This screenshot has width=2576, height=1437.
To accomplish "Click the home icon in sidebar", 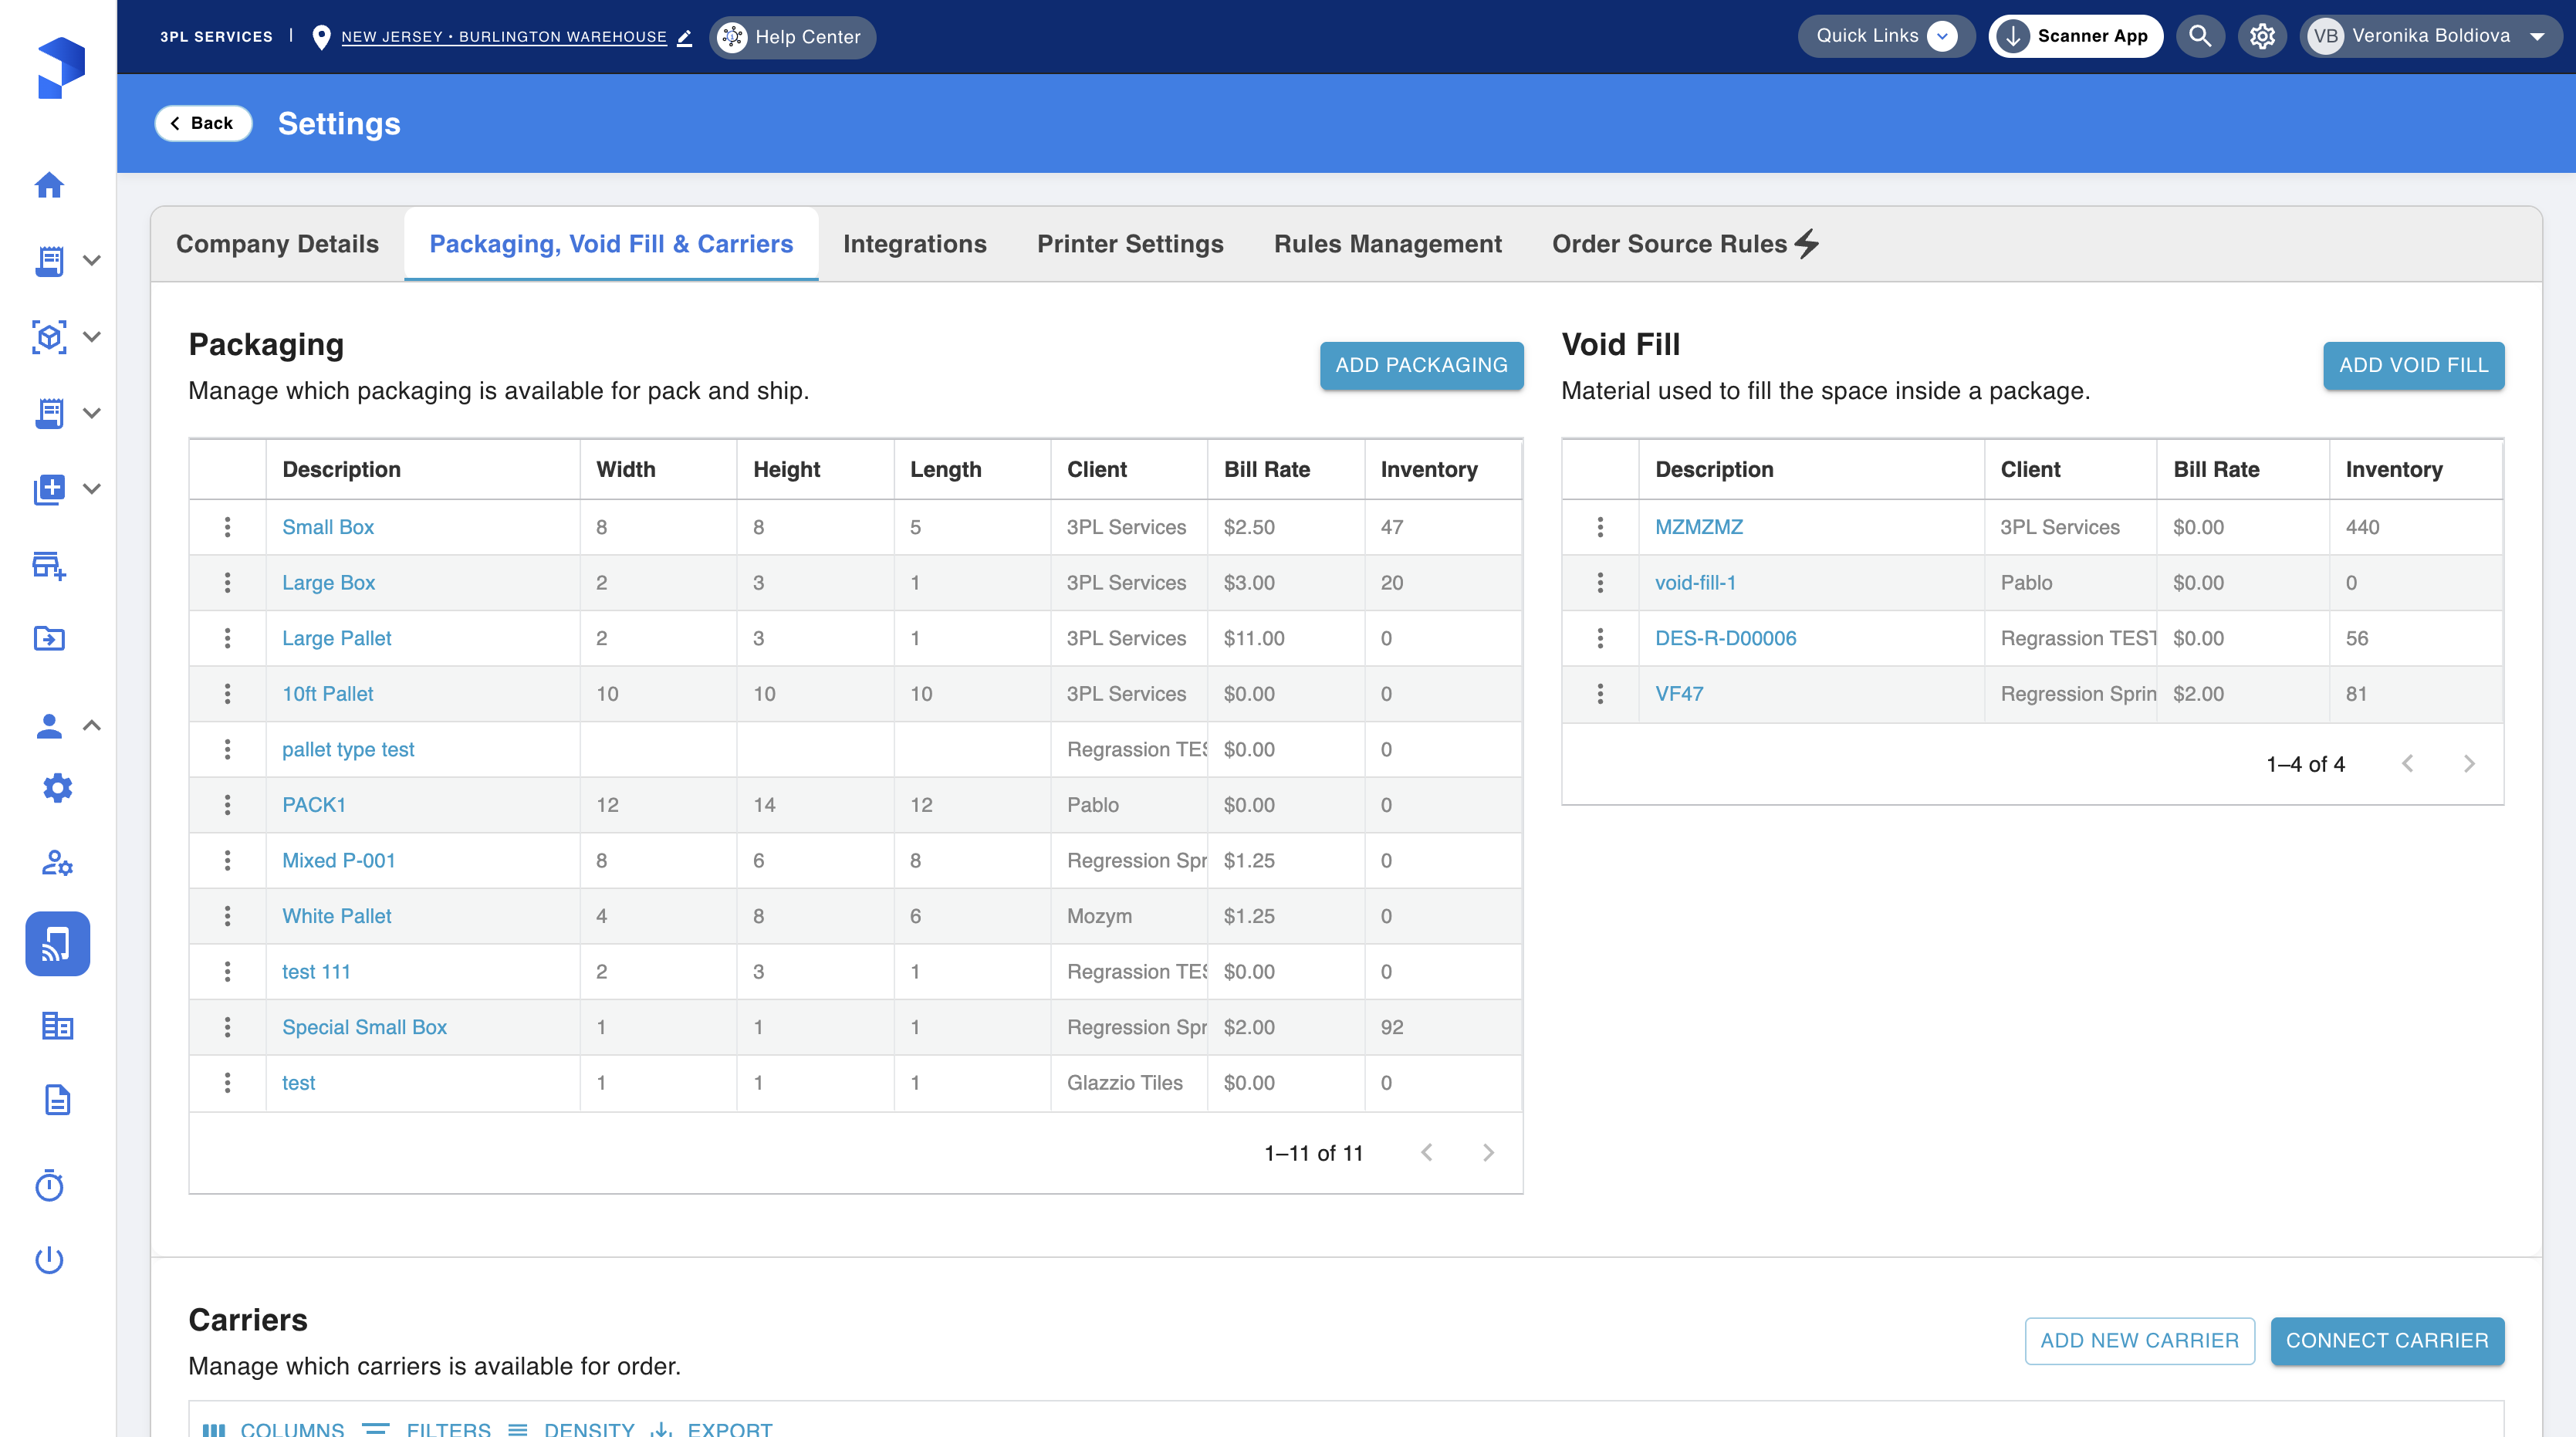I will [x=49, y=185].
